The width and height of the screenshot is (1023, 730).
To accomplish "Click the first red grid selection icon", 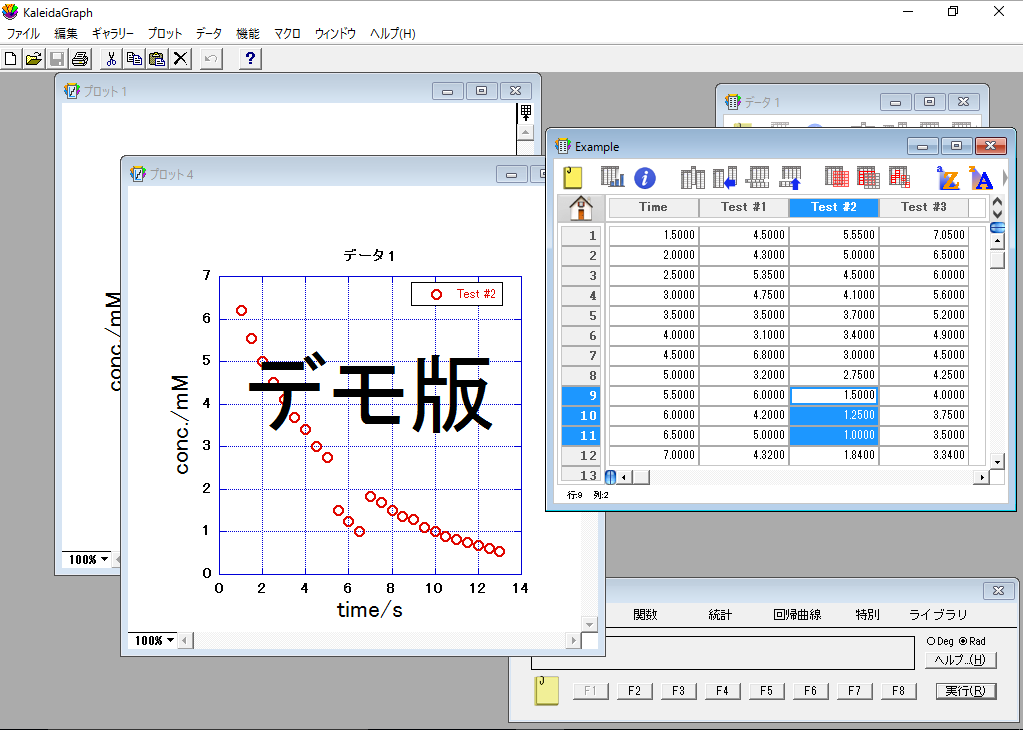I will [x=836, y=177].
